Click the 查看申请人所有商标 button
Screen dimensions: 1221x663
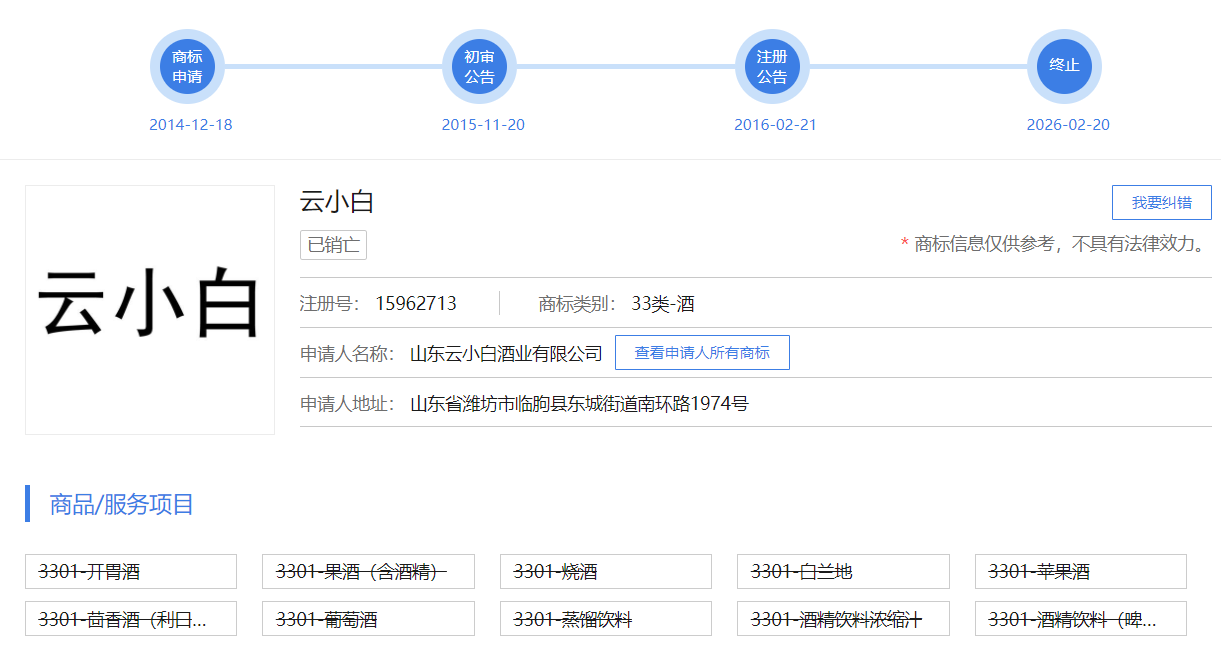[702, 353]
